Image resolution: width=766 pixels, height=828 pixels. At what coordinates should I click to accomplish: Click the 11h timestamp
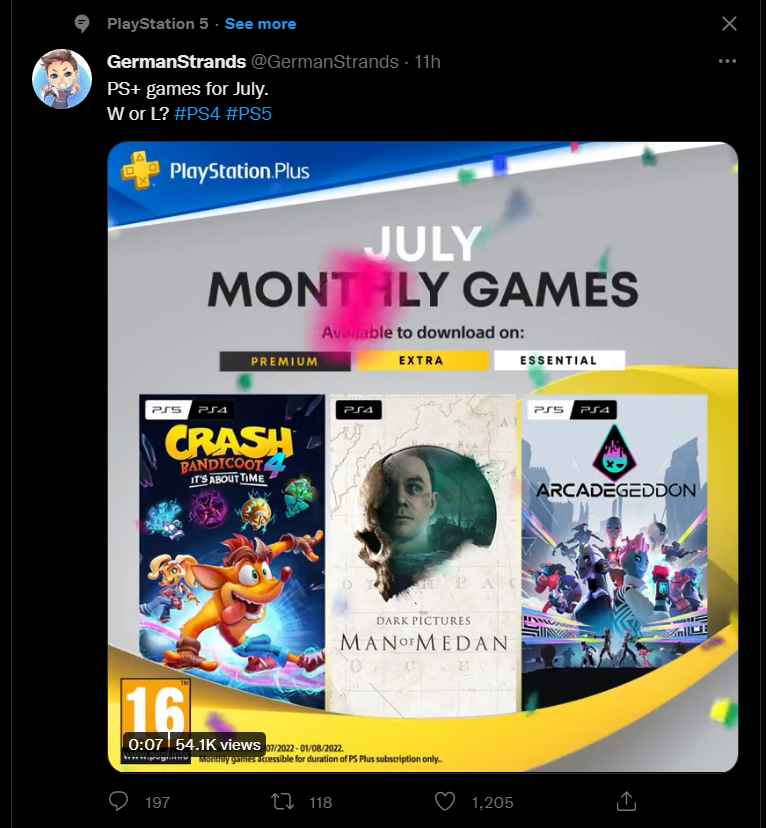[427, 62]
